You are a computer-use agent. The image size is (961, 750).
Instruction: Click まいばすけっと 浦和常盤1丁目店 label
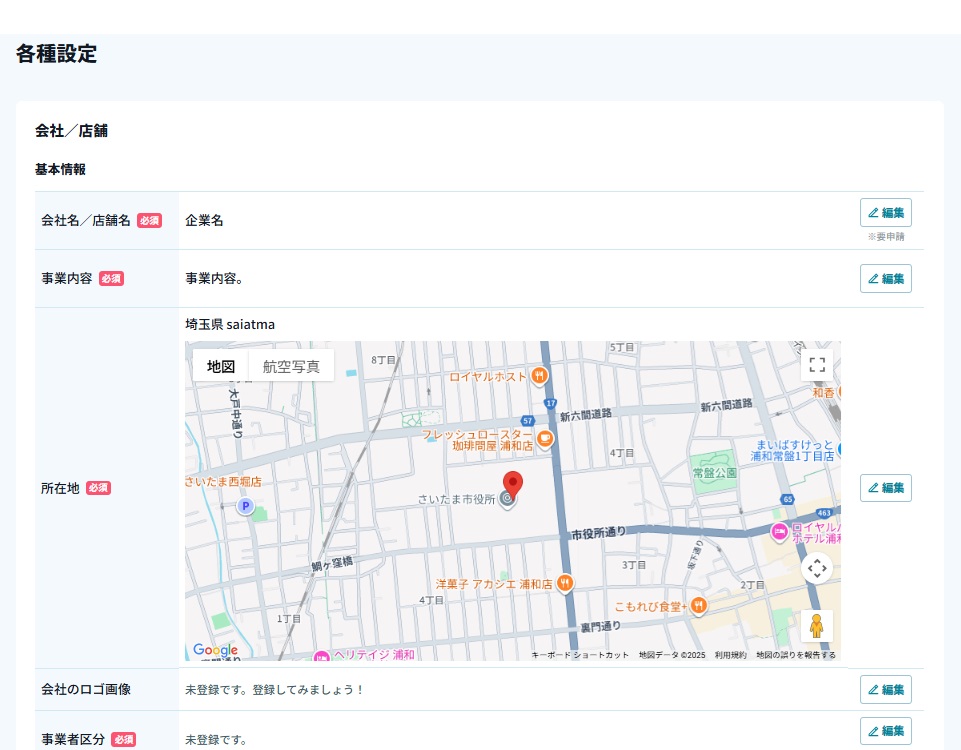pos(792,450)
